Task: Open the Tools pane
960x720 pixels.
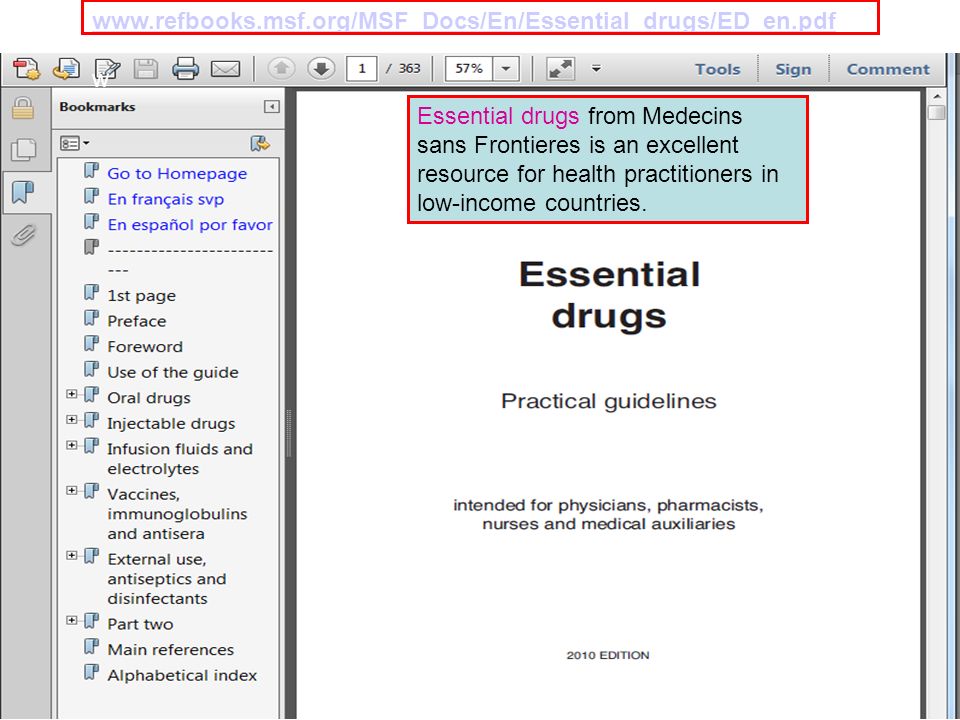Action: point(718,69)
